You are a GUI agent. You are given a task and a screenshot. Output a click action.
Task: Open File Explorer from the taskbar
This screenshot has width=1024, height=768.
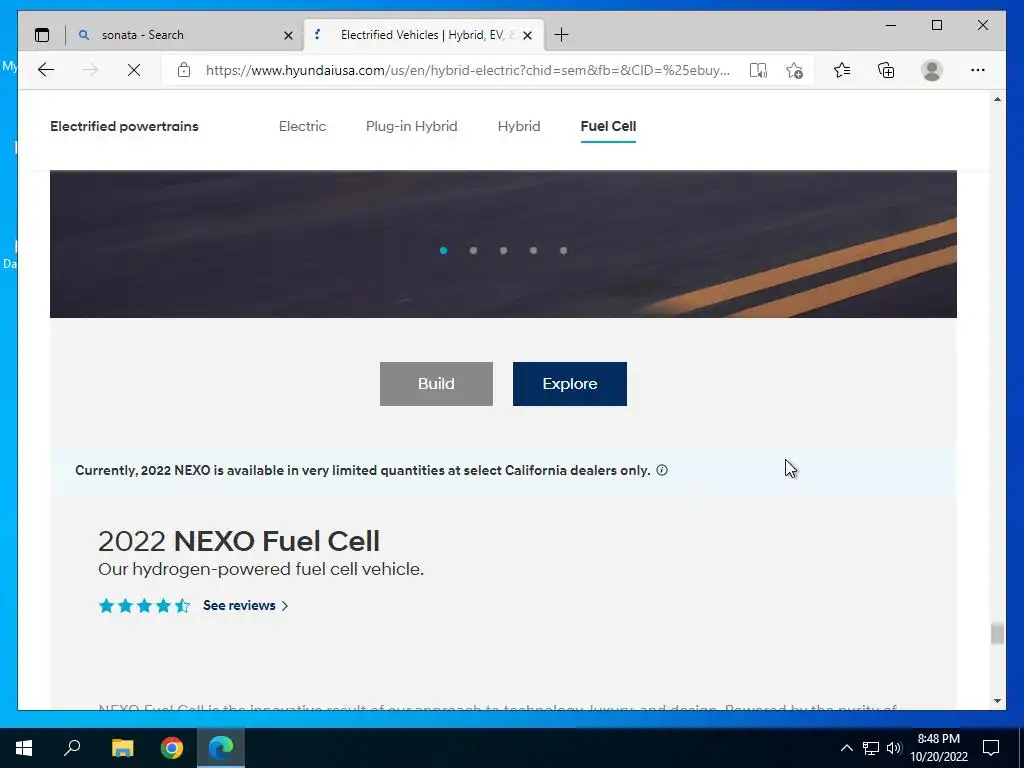pyautogui.click(x=122, y=748)
